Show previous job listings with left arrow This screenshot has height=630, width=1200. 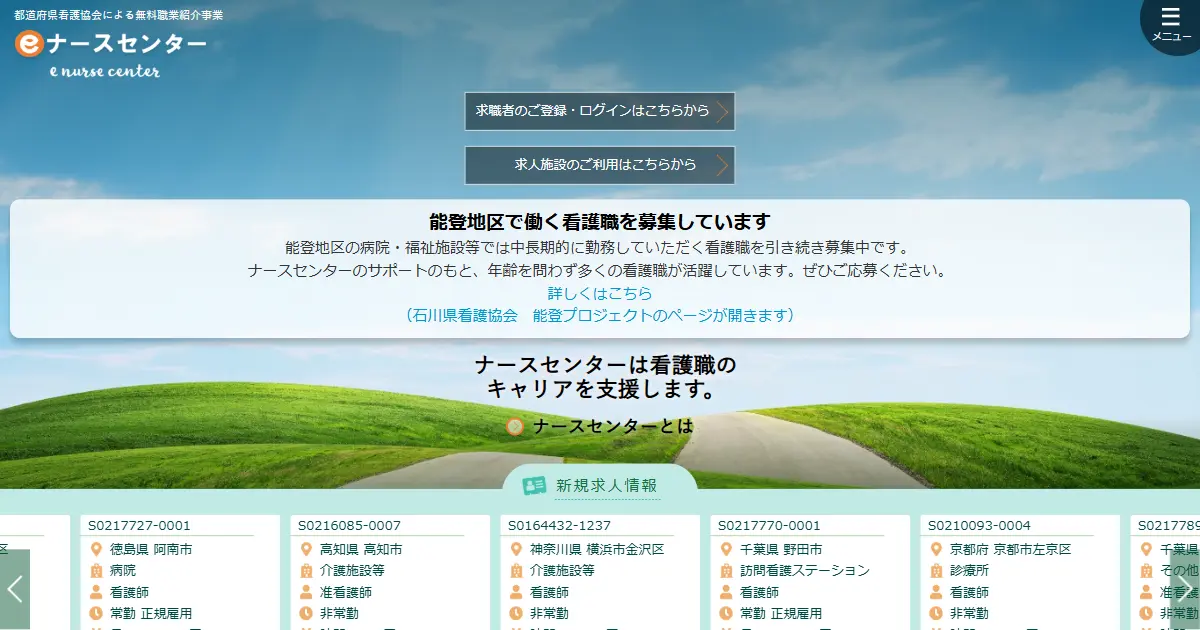click(15, 589)
